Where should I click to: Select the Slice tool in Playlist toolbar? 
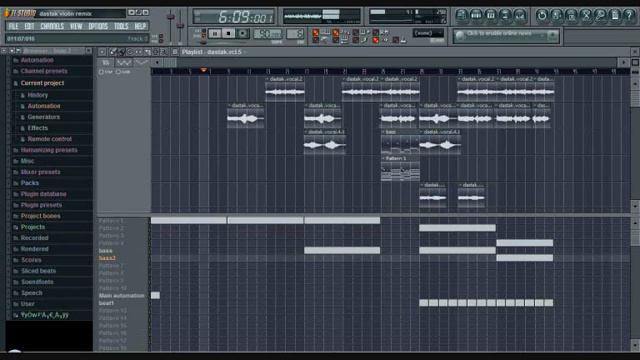(147, 52)
